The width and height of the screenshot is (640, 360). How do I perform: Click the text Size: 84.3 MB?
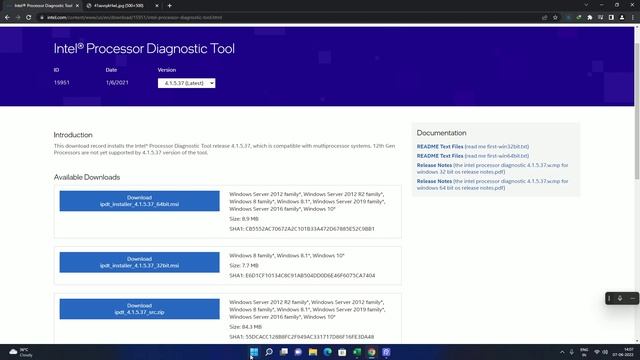(x=245, y=327)
